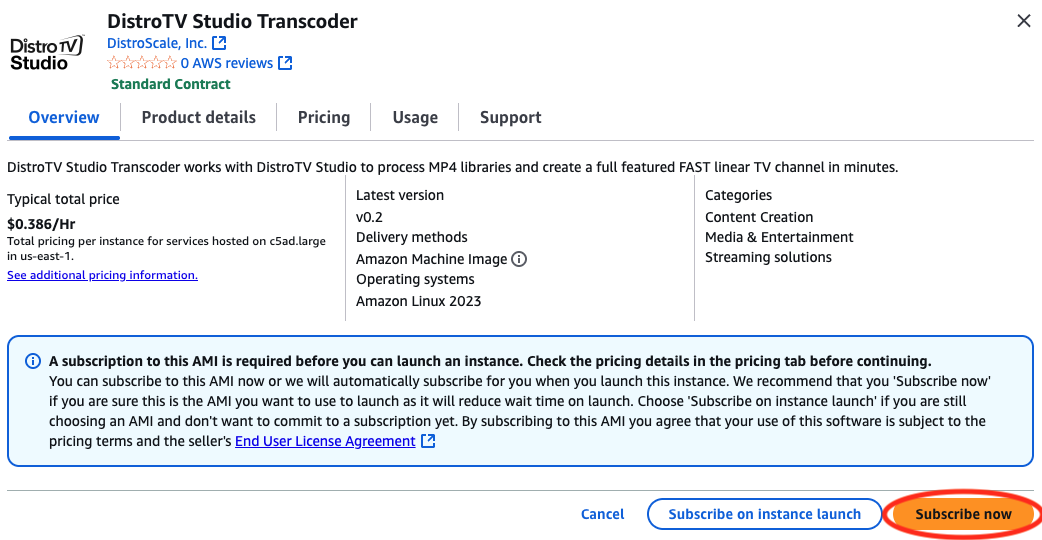Click the orange Subscribe now button
Viewport: 1042px width, 540px height.
pos(963,514)
